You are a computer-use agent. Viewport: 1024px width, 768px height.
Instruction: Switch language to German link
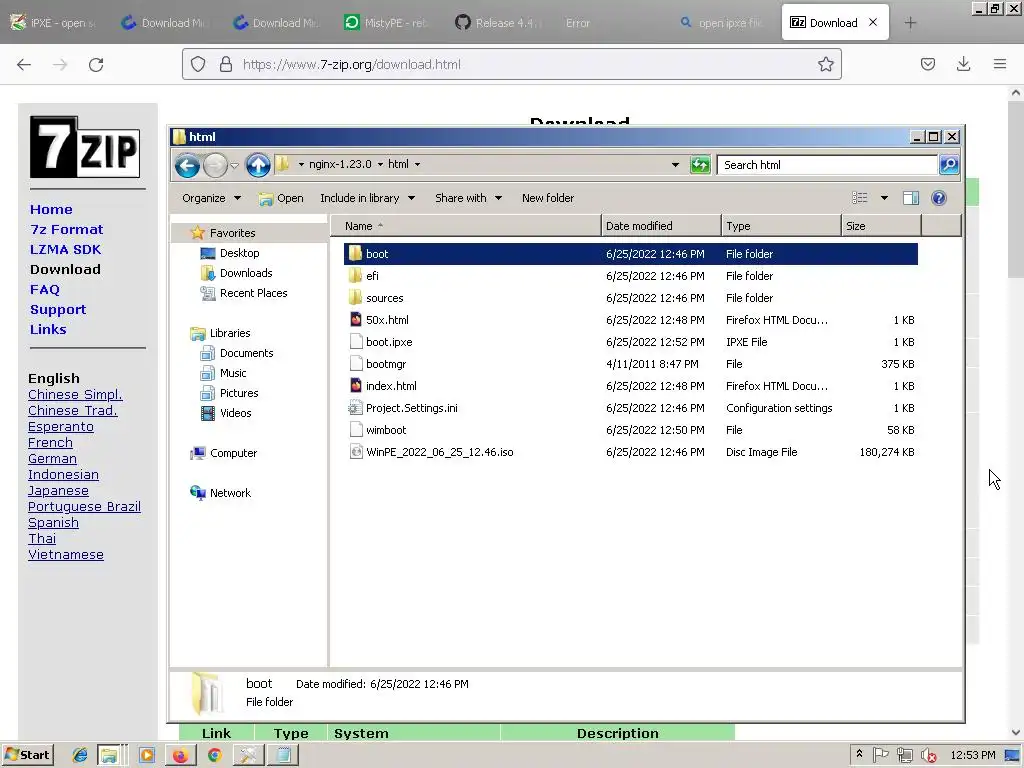(x=52, y=458)
